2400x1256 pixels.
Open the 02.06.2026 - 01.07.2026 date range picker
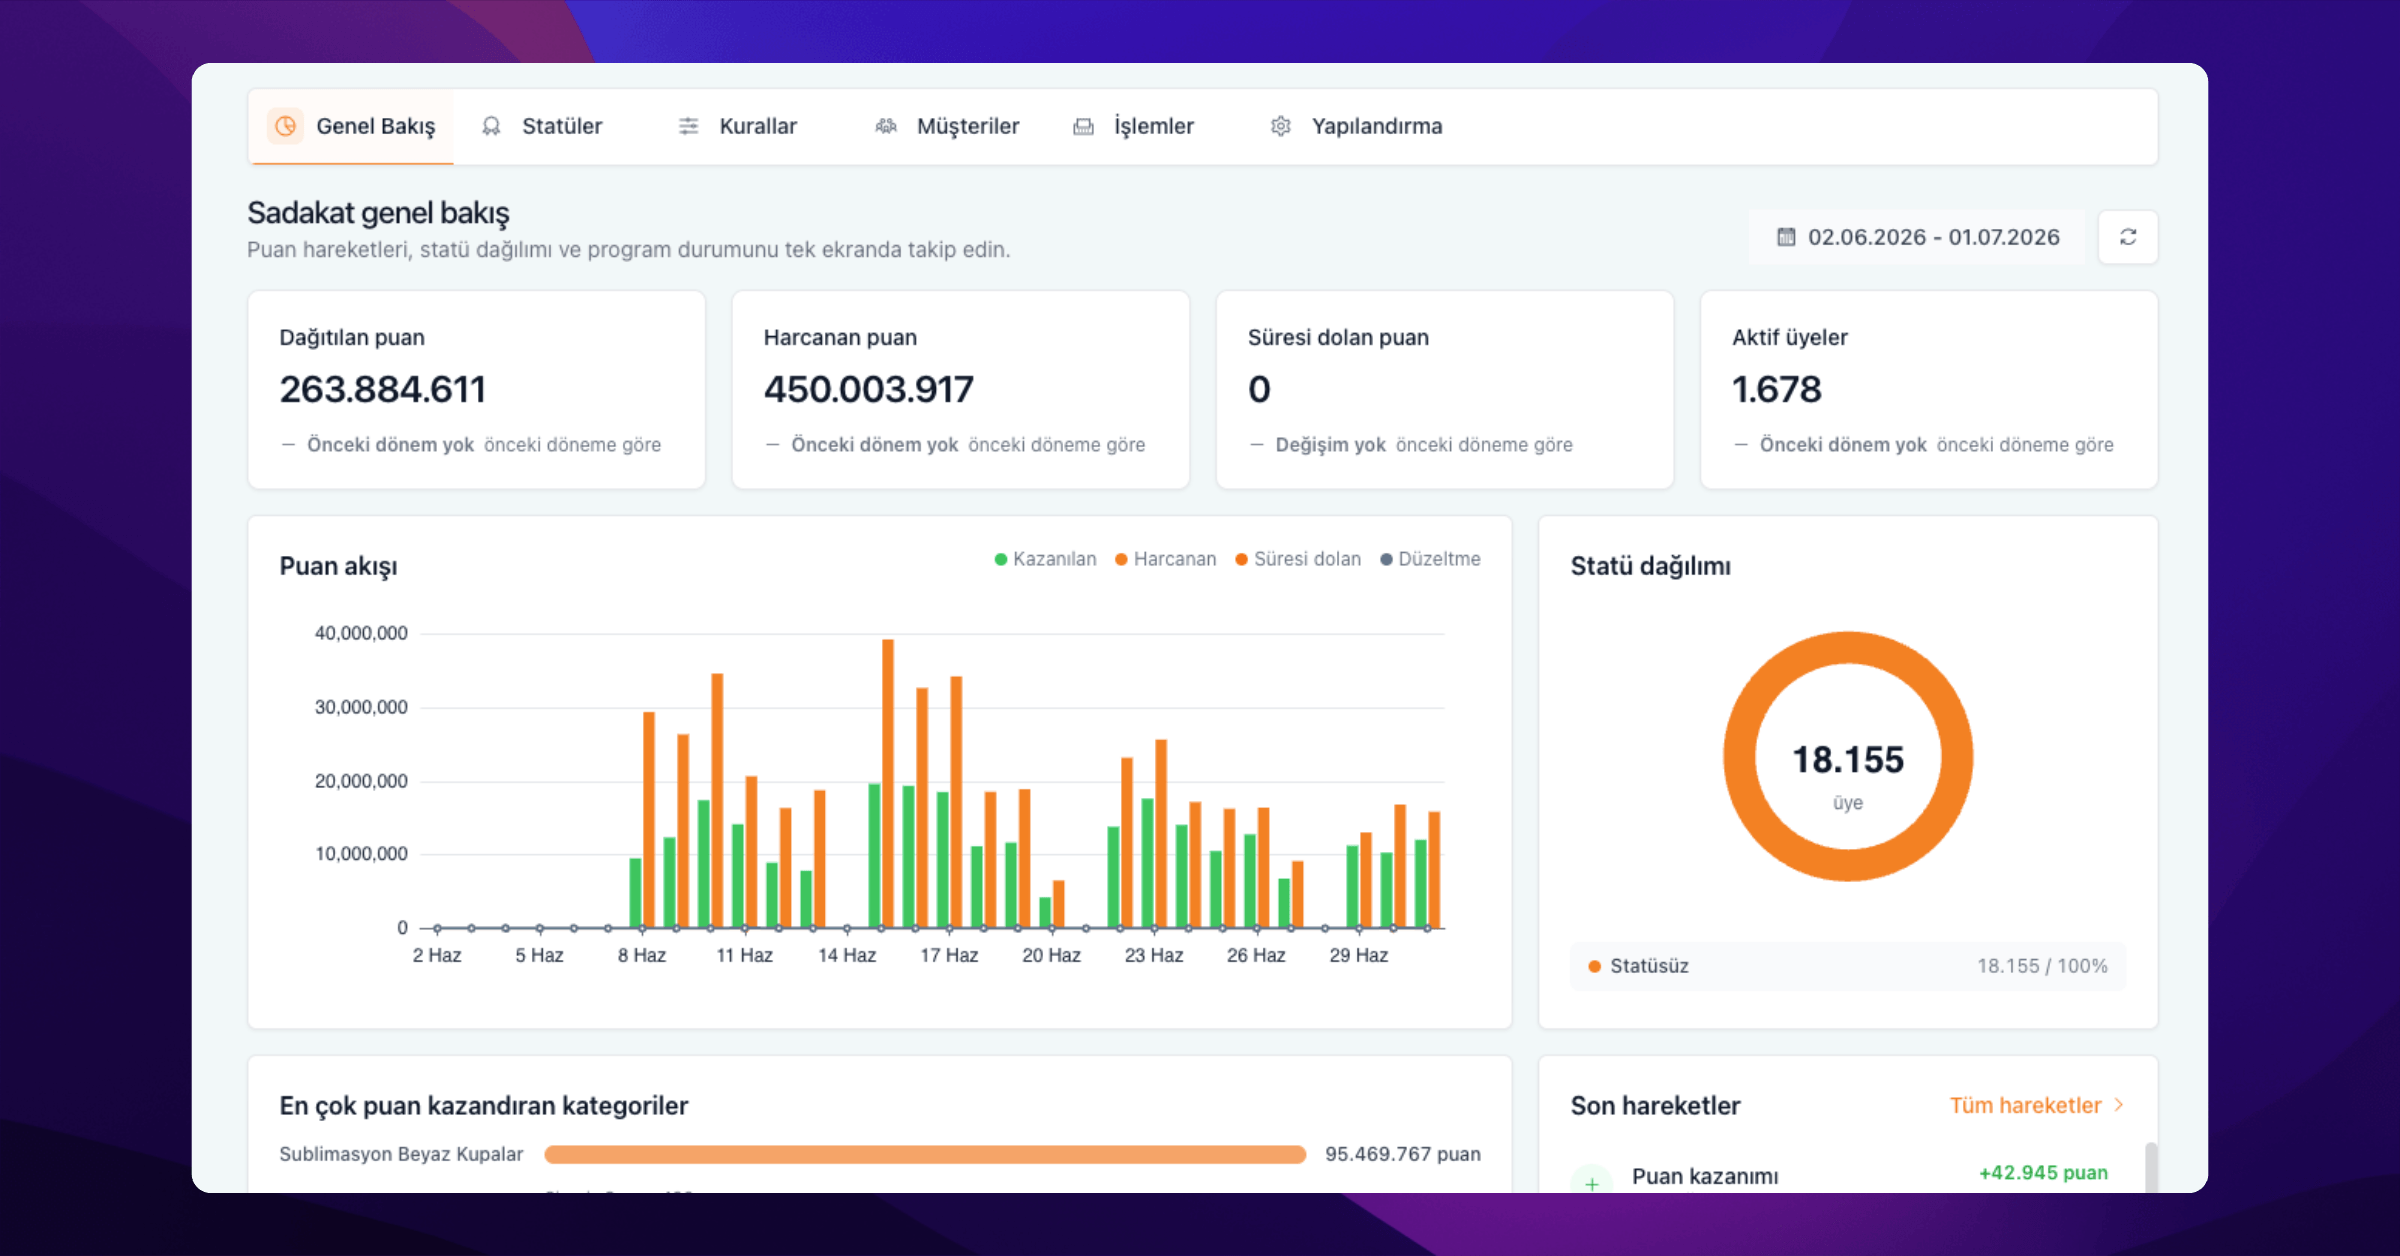pos(1918,237)
